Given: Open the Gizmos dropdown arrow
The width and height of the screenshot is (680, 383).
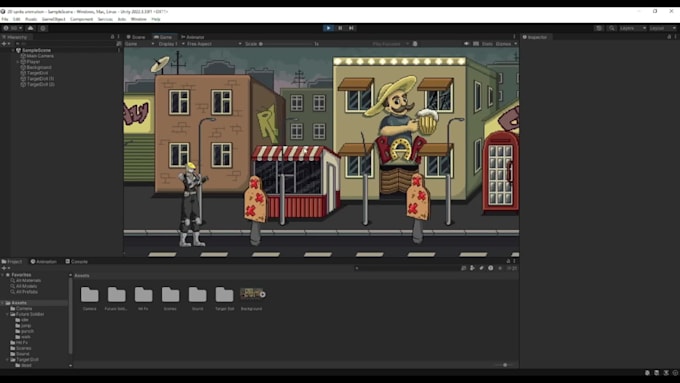Looking at the screenshot, I should click(516, 44).
